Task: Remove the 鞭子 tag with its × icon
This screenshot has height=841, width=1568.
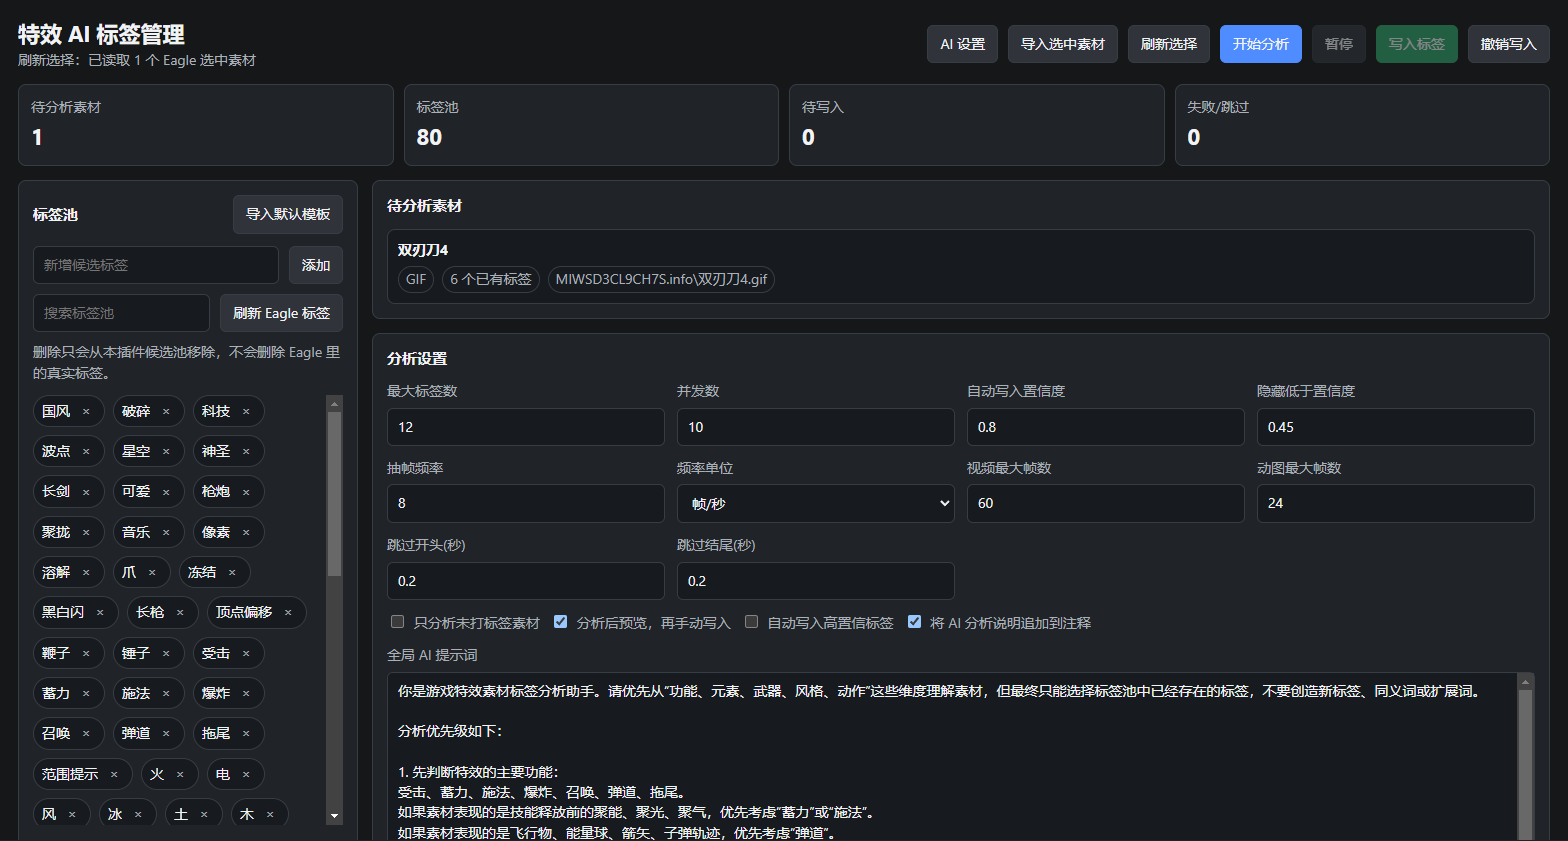Action: [x=86, y=654]
